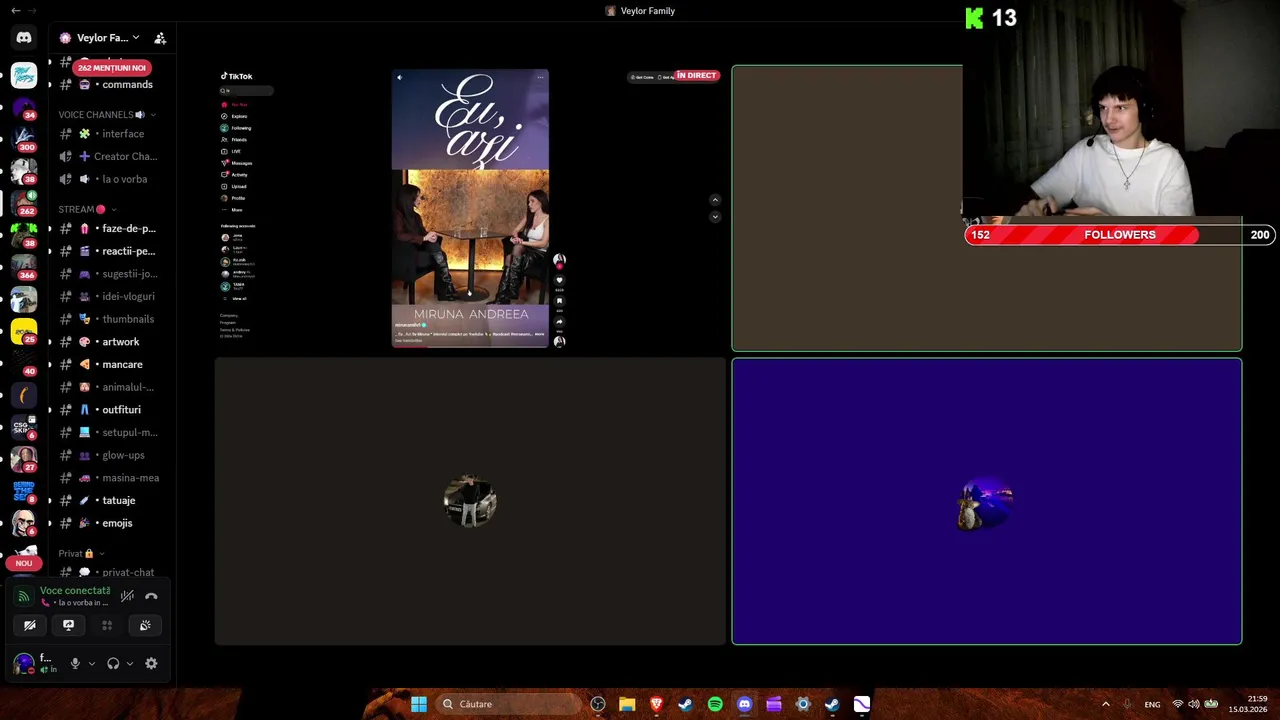Deafen audio with headphones icon
Image resolution: width=1280 pixels, height=720 pixels.
point(113,663)
